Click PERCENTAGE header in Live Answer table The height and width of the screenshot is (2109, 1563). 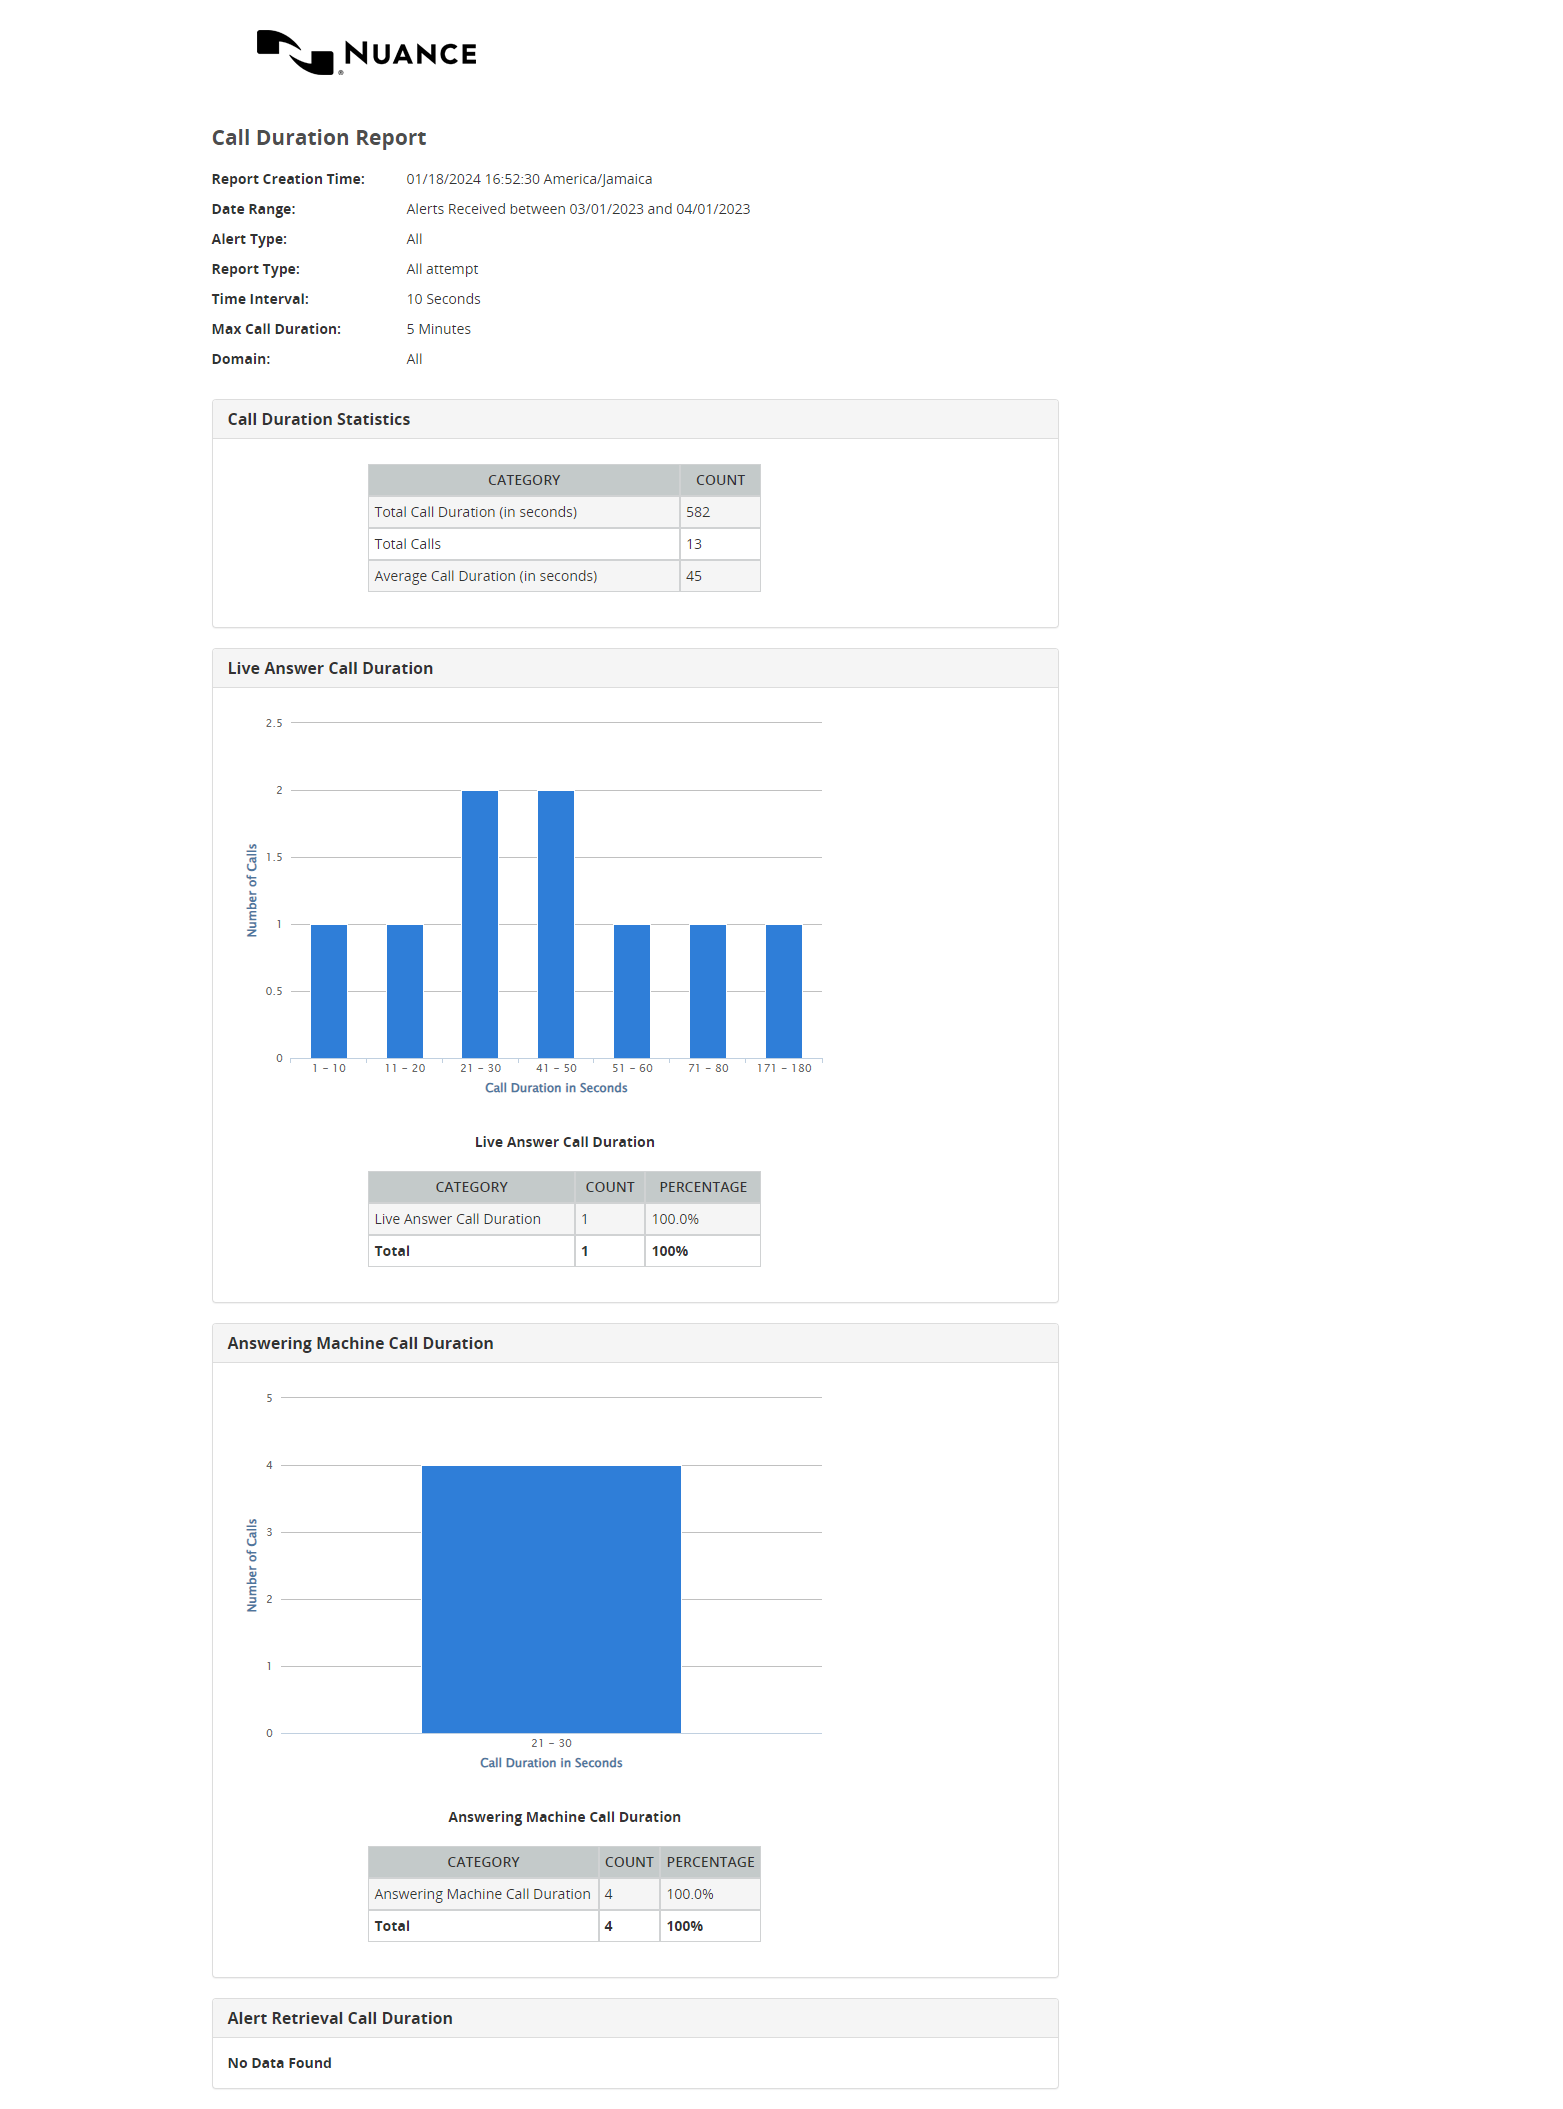703,1187
